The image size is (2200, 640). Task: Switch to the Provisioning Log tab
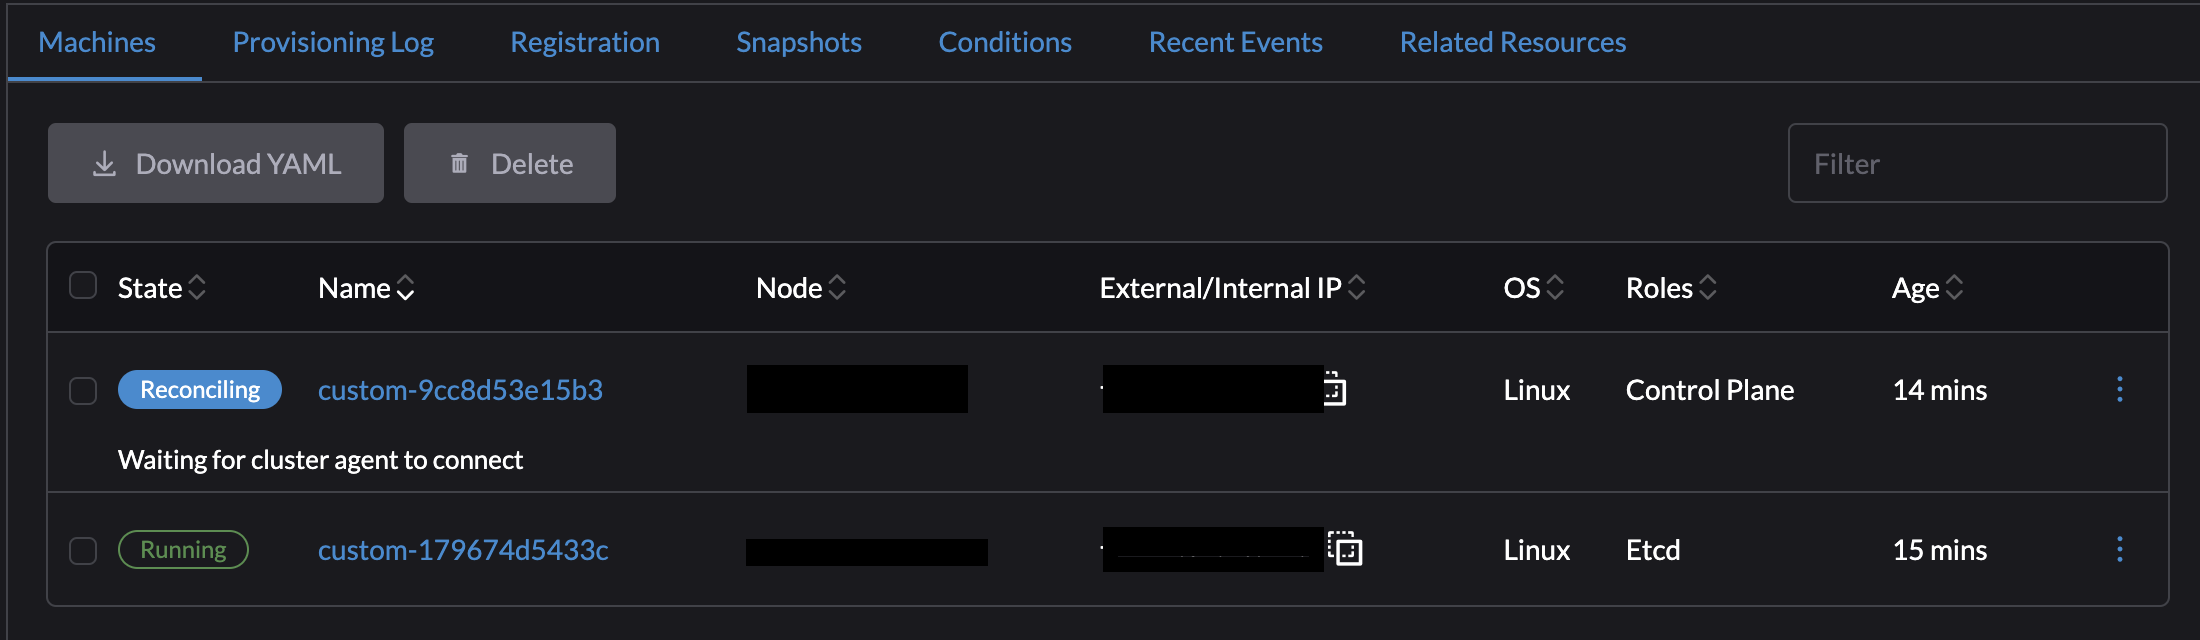[332, 42]
